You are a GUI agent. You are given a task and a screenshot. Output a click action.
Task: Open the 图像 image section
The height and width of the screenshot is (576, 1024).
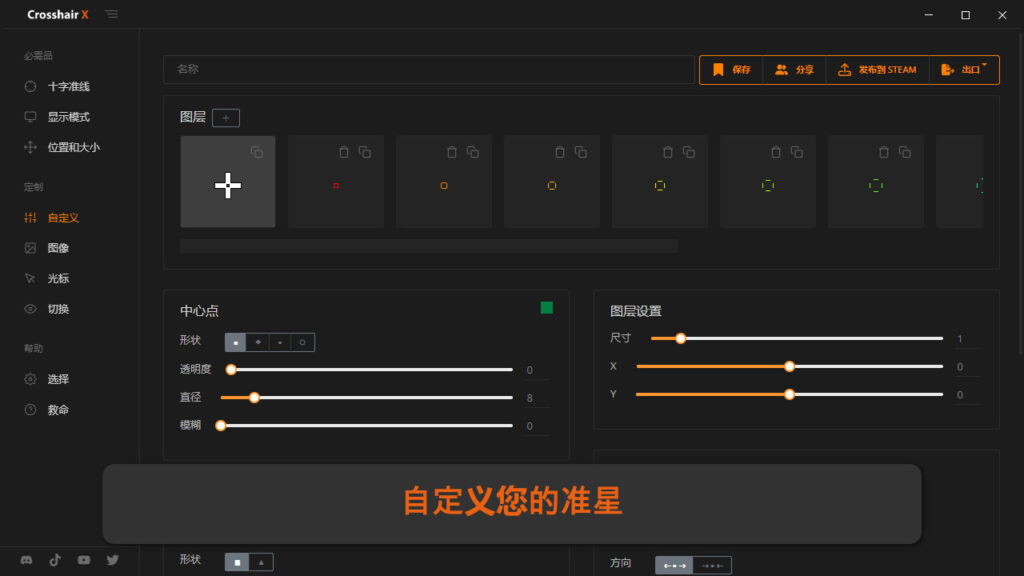[x=58, y=248]
